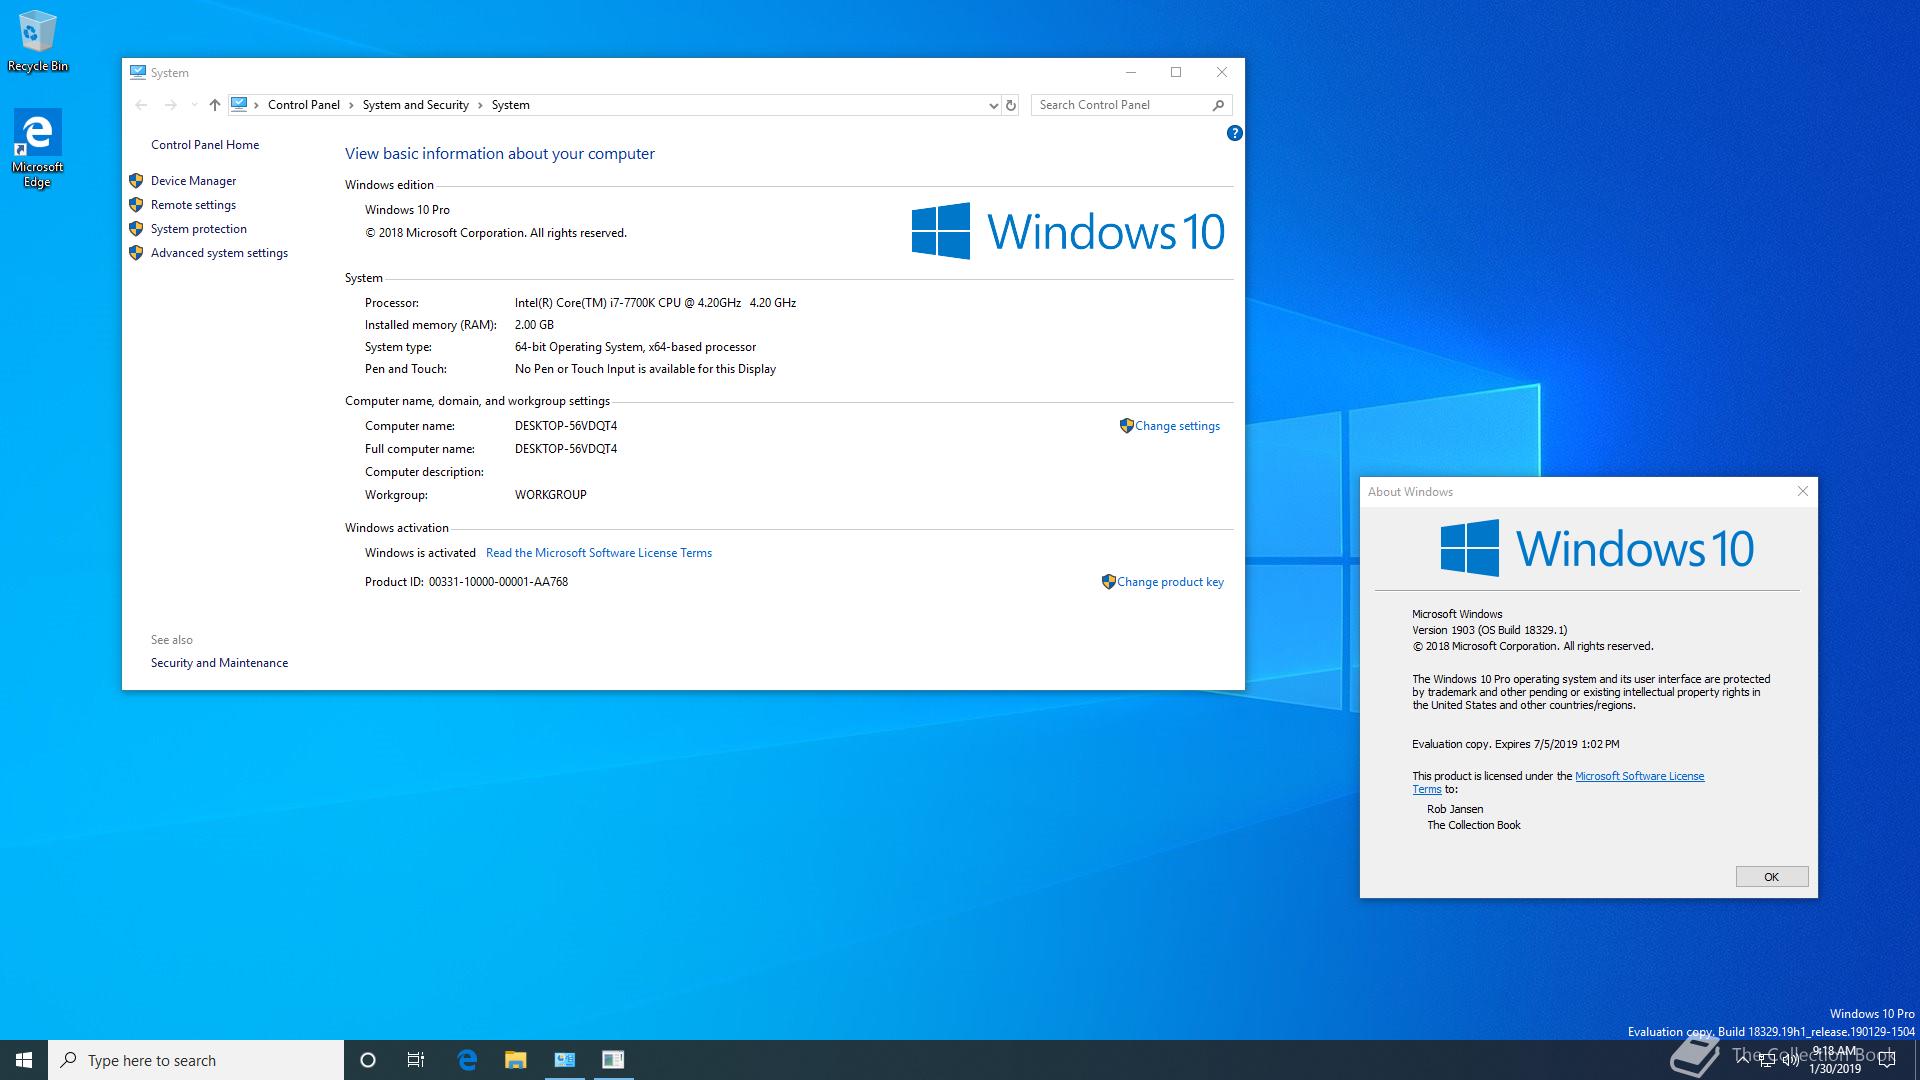Open the Action Center notification icon
The width and height of the screenshot is (1920, 1080).
(1887, 1060)
